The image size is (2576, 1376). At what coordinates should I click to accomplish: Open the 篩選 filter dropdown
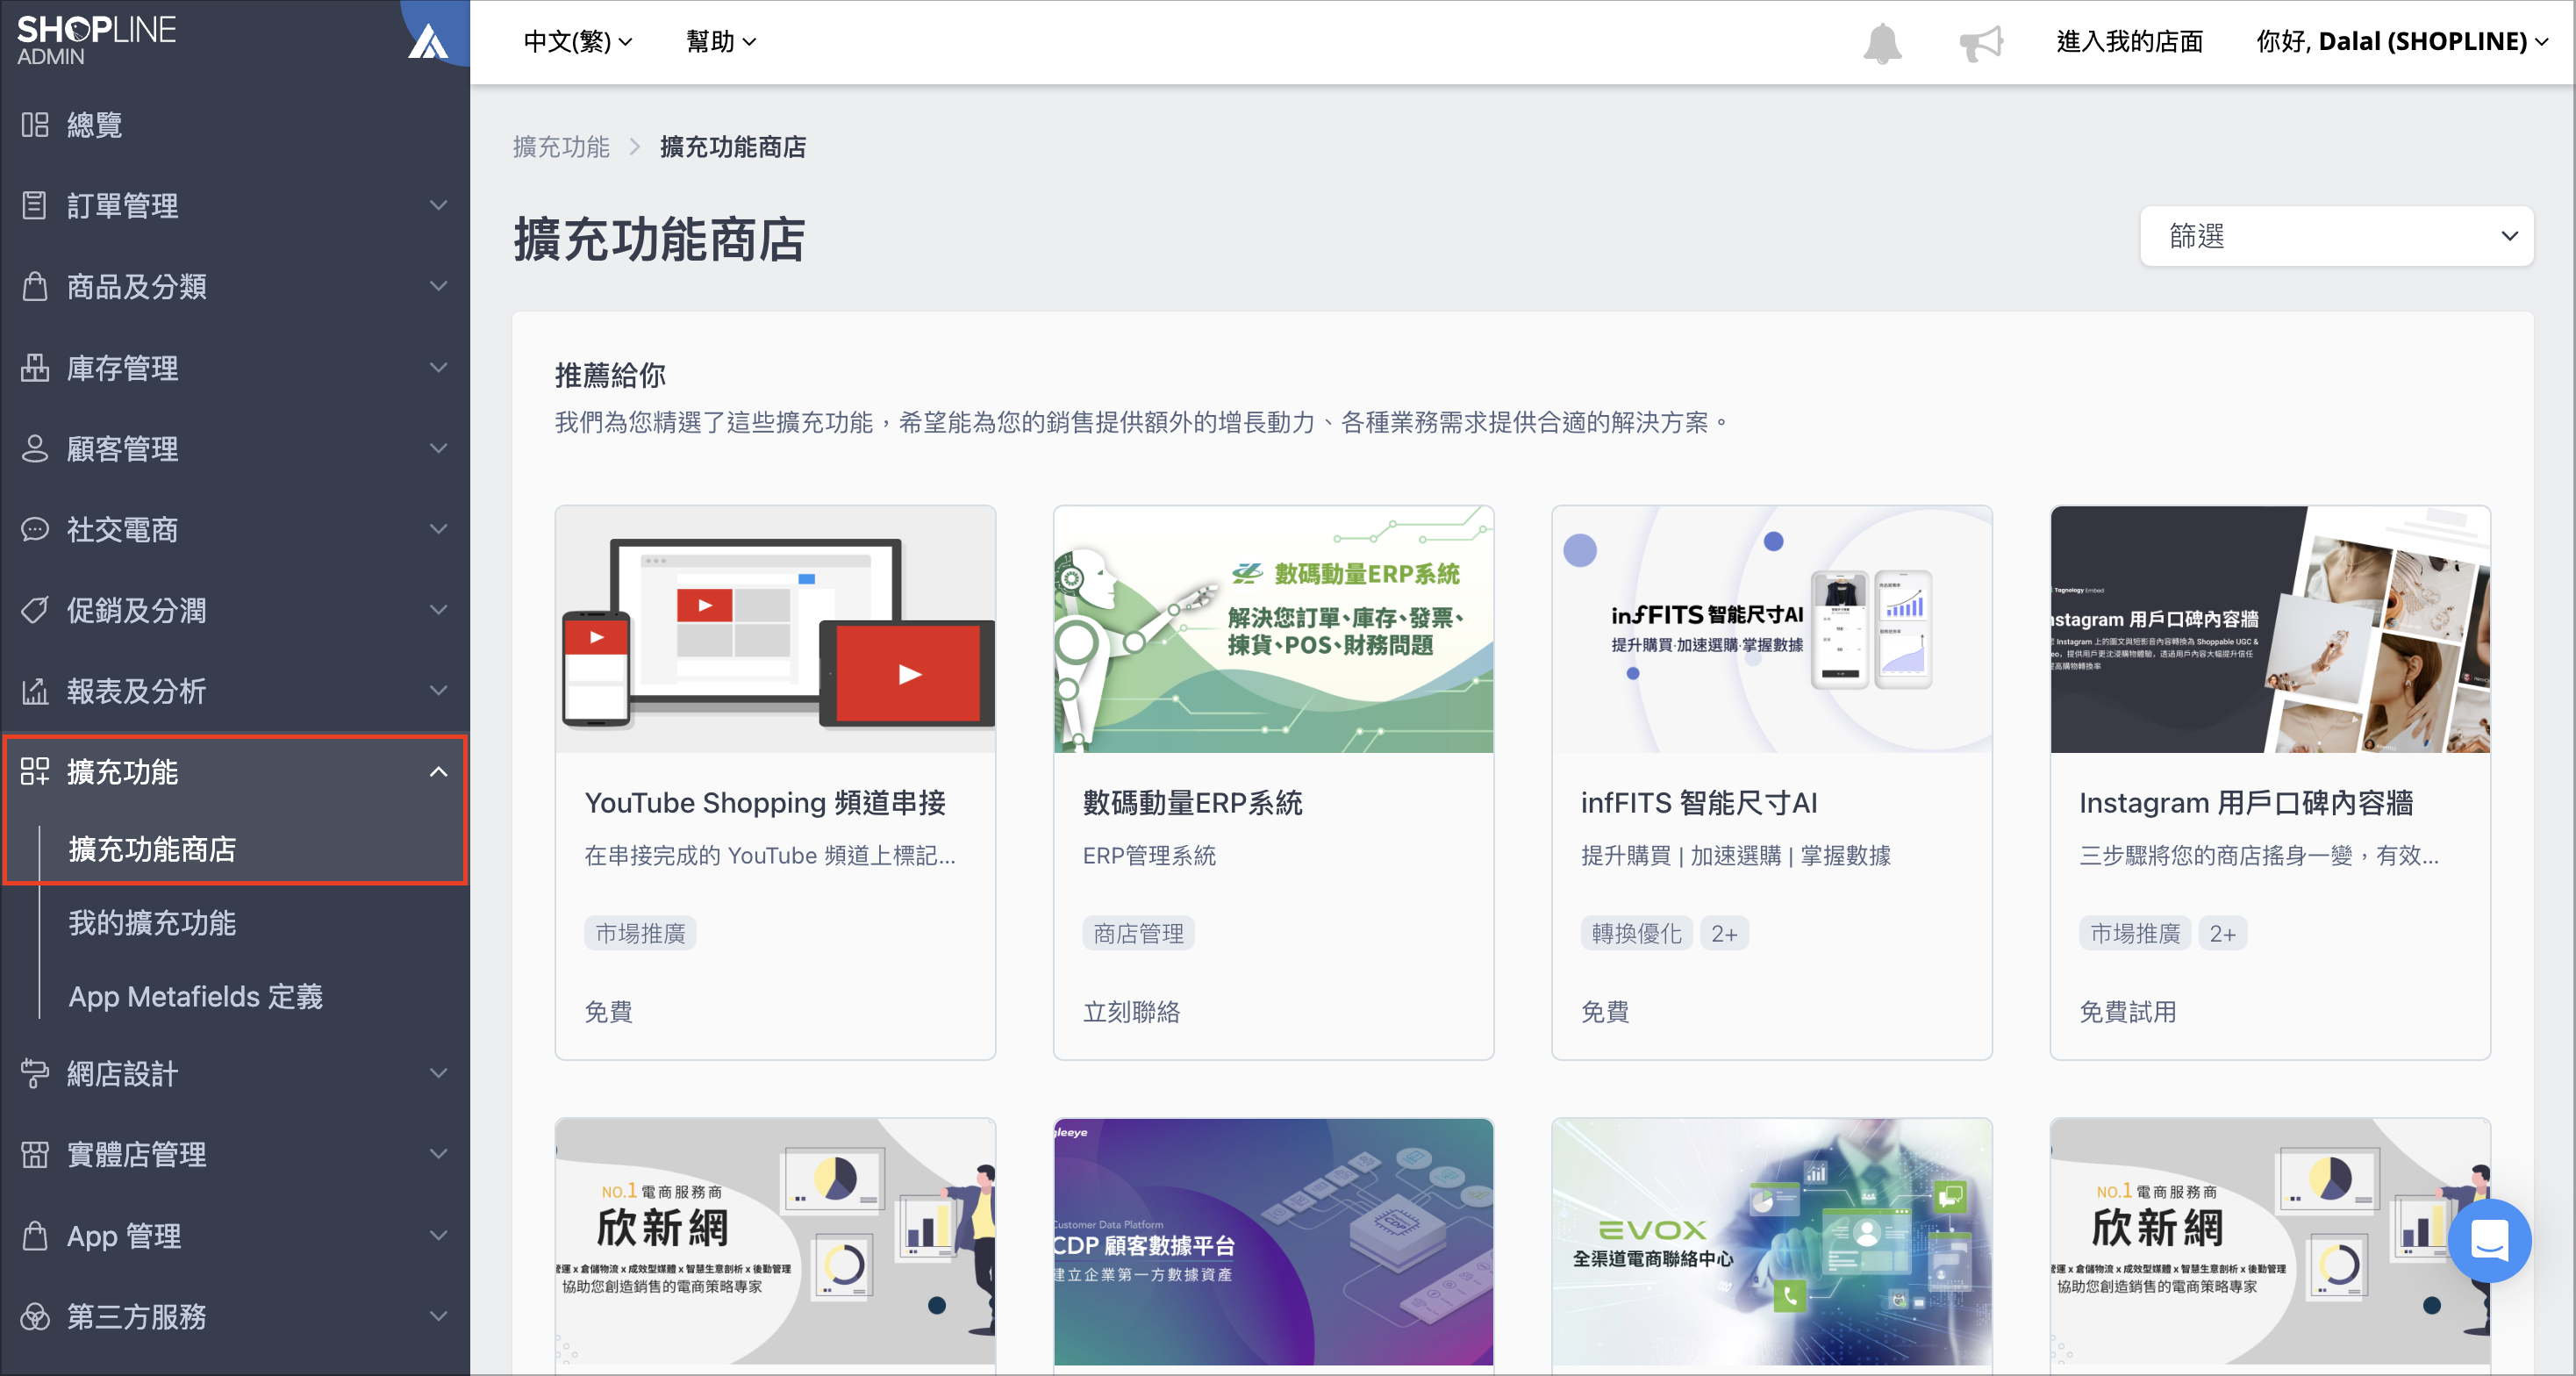[x=2336, y=236]
